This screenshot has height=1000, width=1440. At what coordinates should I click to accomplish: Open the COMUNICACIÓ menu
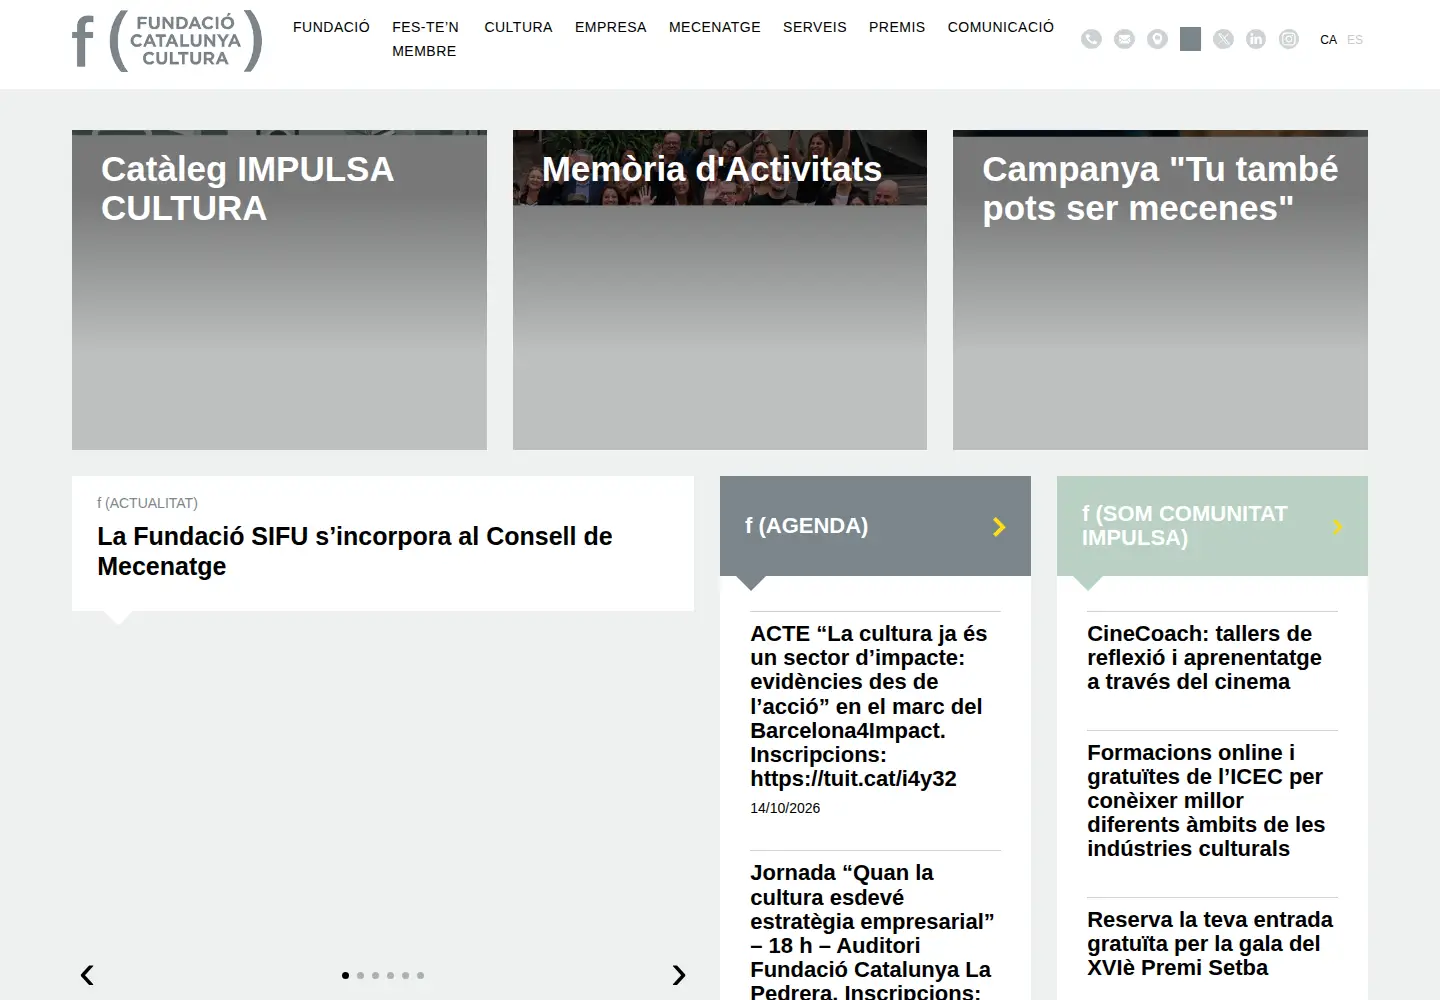(x=1001, y=27)
